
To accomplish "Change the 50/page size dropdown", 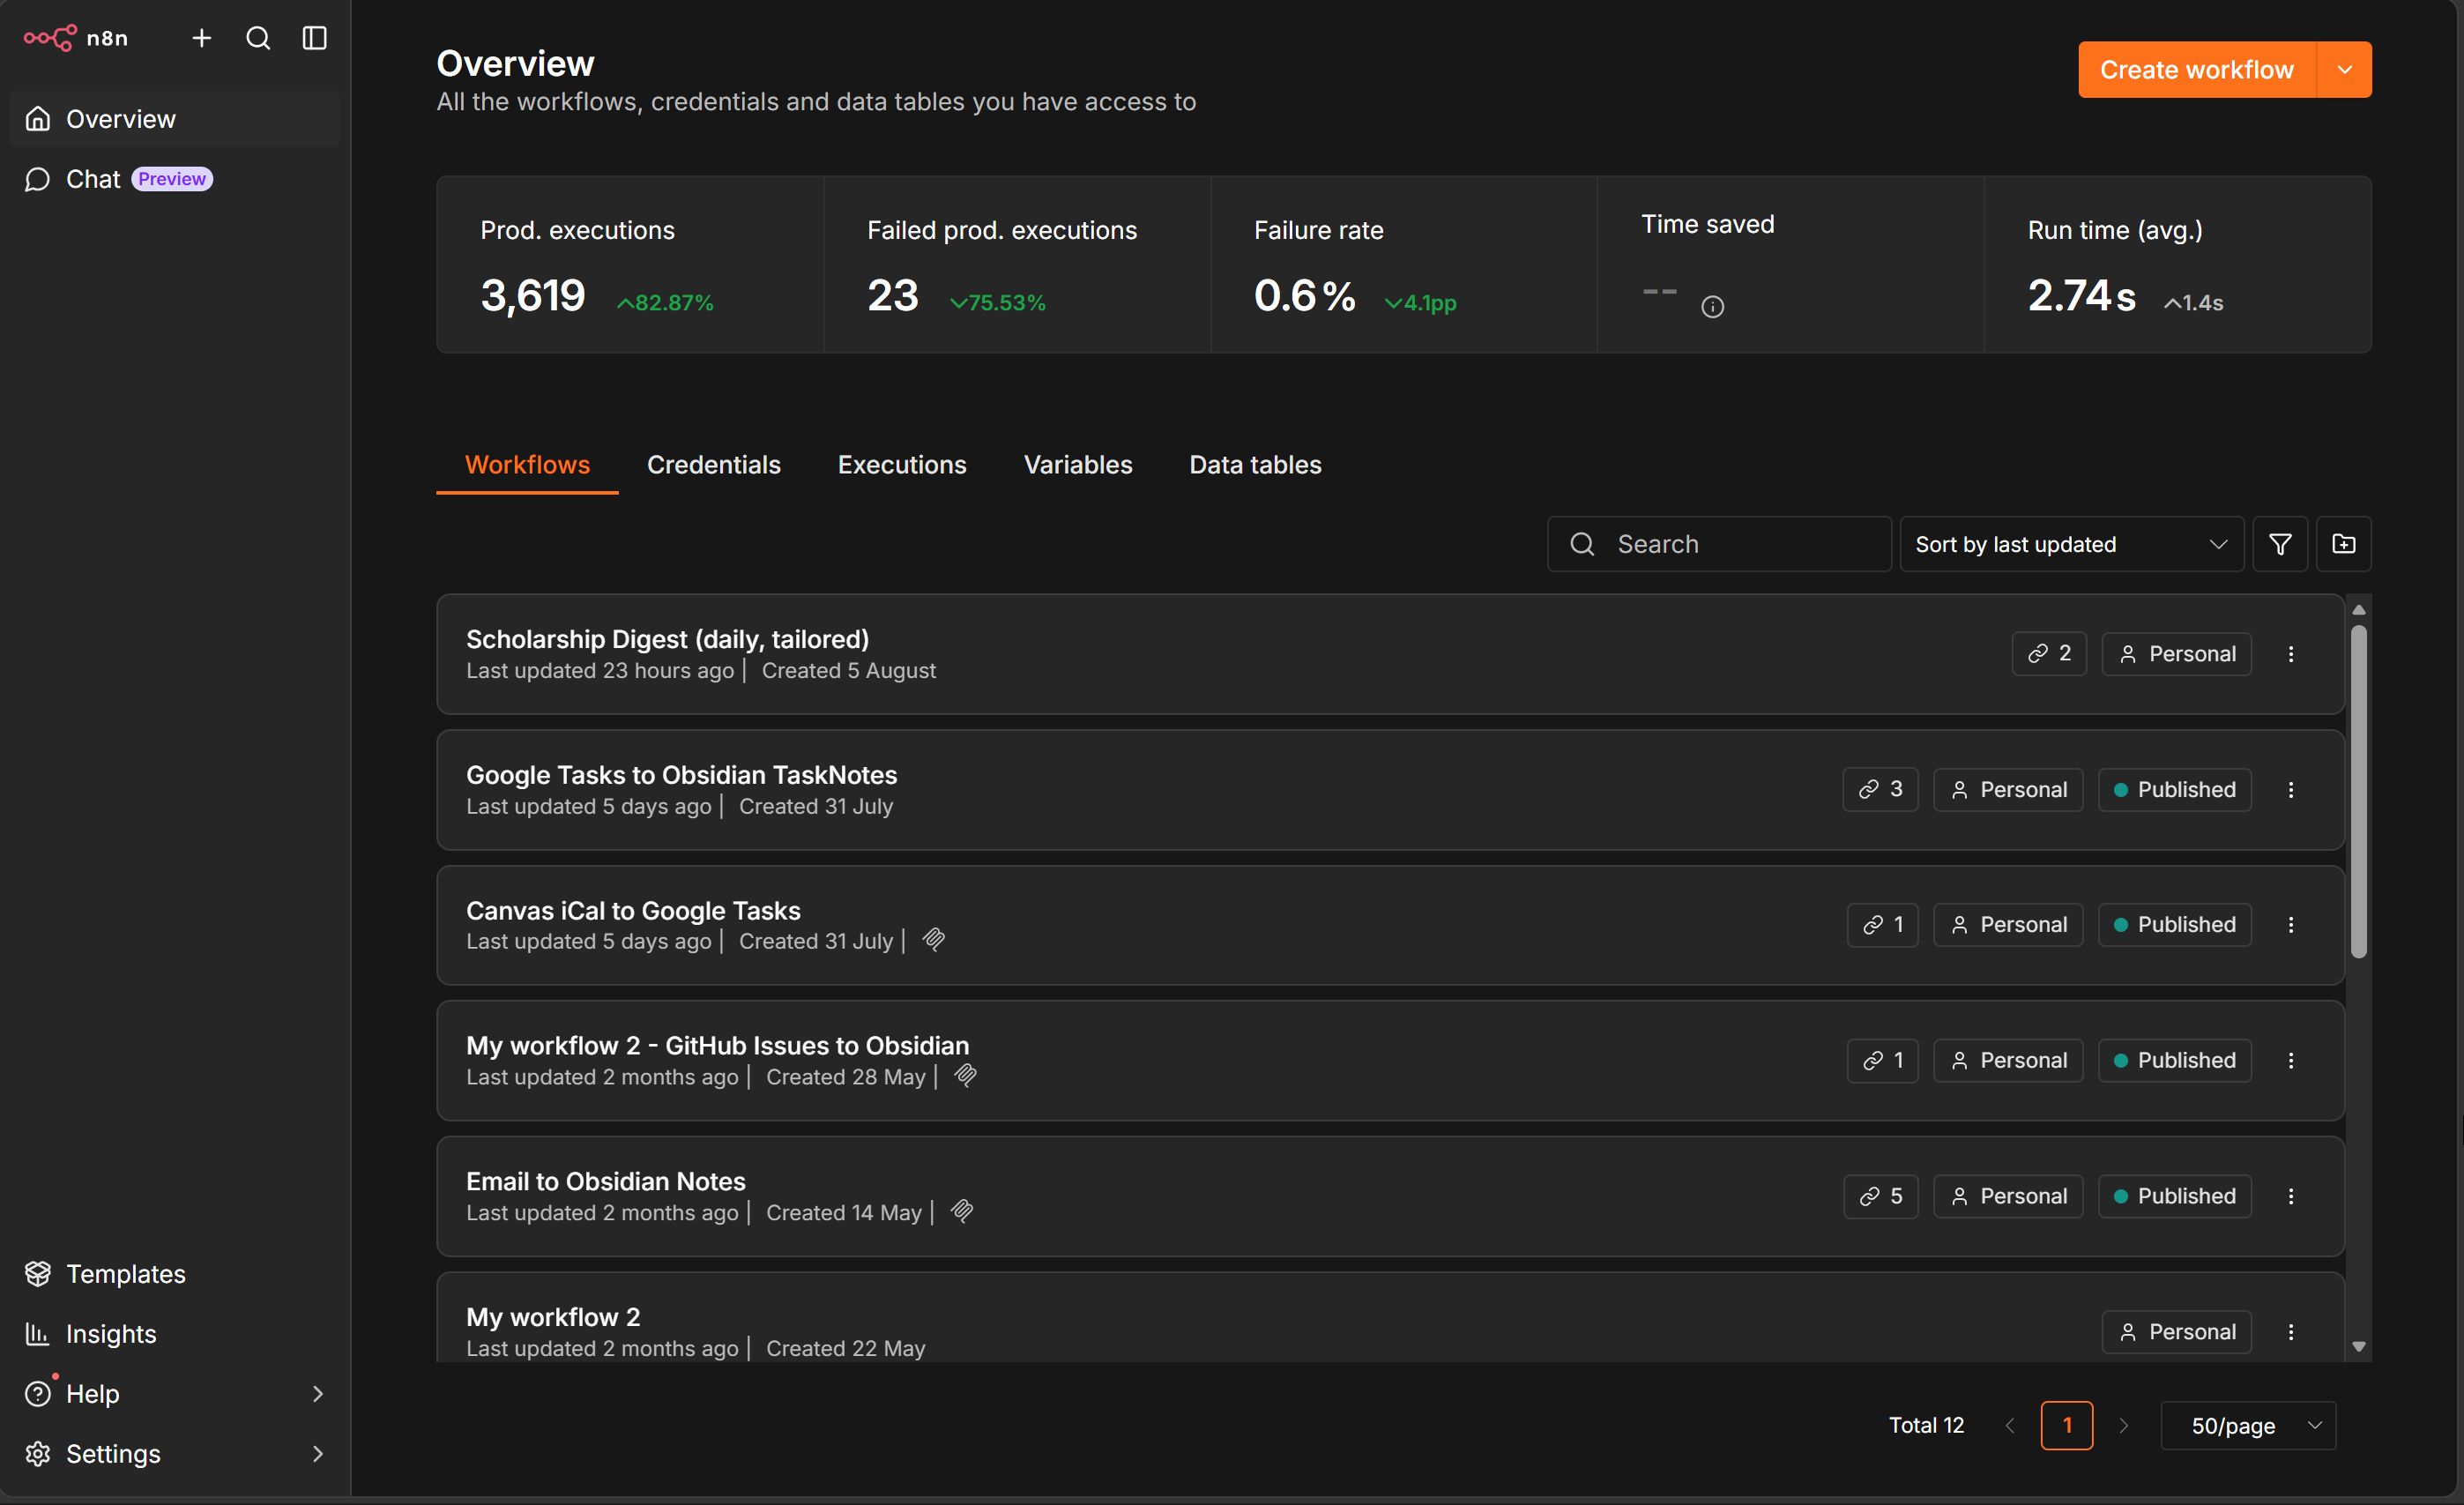I will (2249, 1426).
